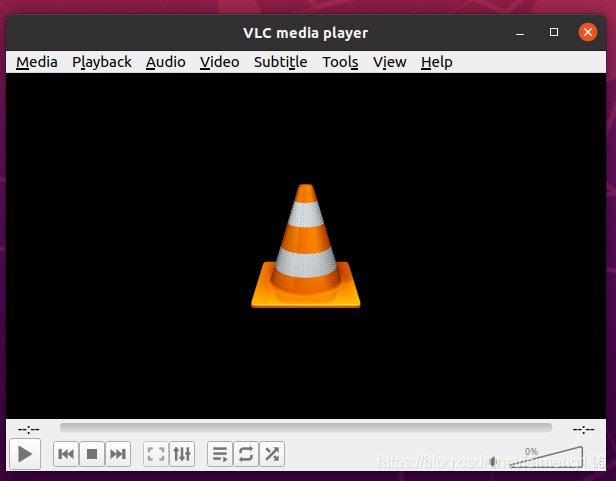Click the VLC media player title bar

point(306,33)
